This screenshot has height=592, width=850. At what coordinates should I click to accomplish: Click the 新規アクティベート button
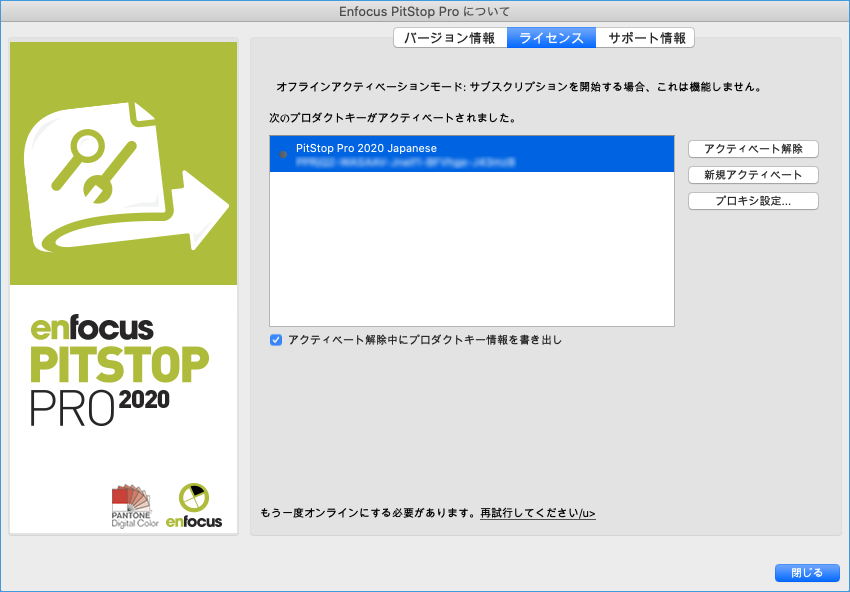(753, 175)
